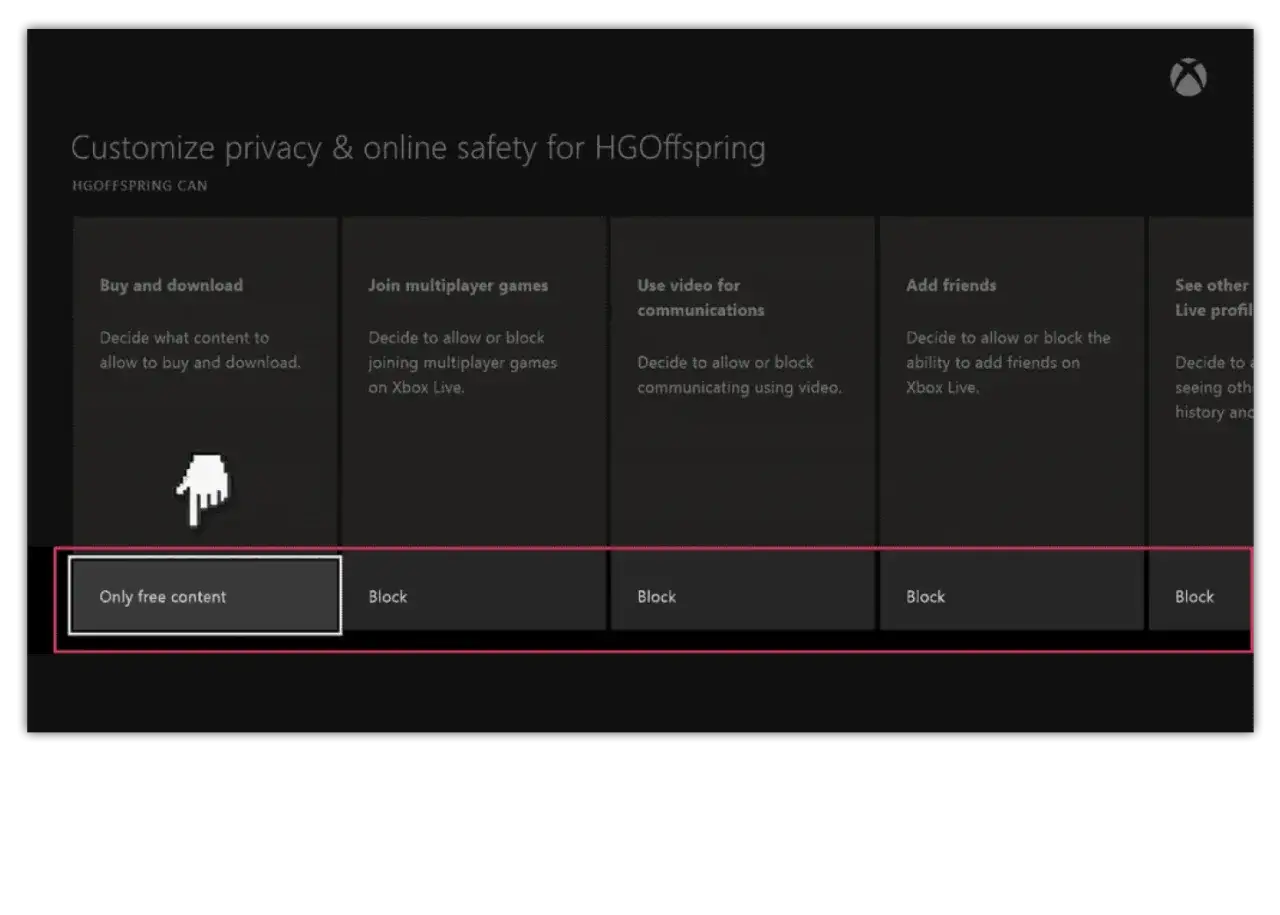Select the Join multiplayer games heading
This screenshot has height=915, width=1280.
point(458,285)
